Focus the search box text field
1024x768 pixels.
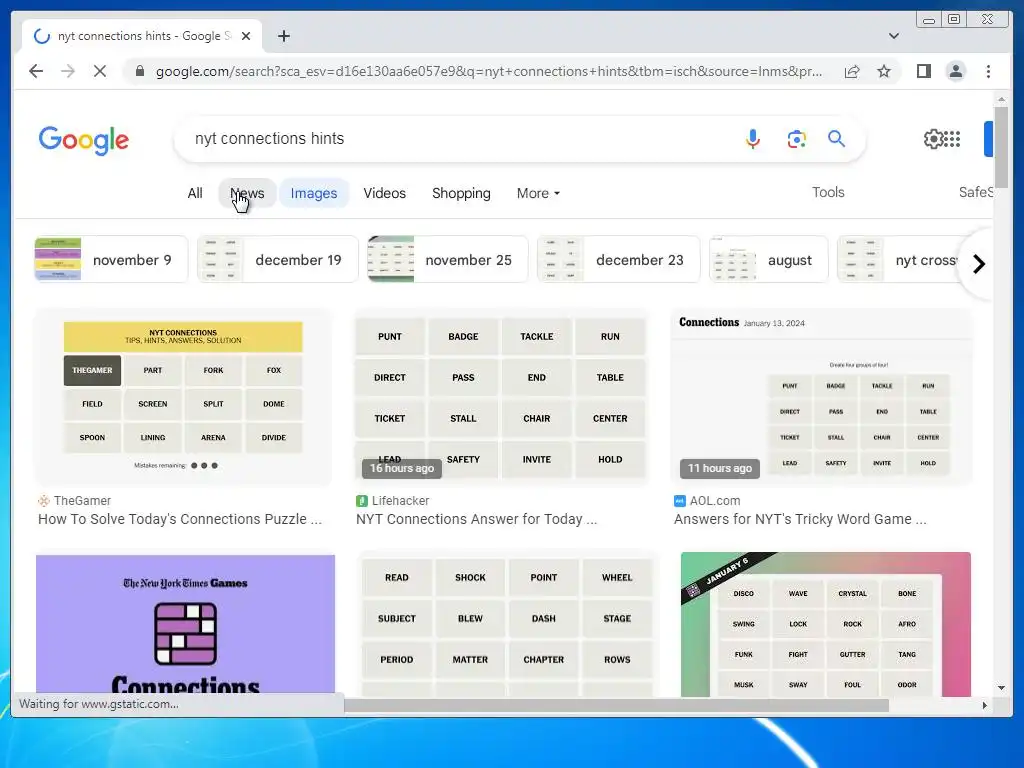[x=457, y=138]
